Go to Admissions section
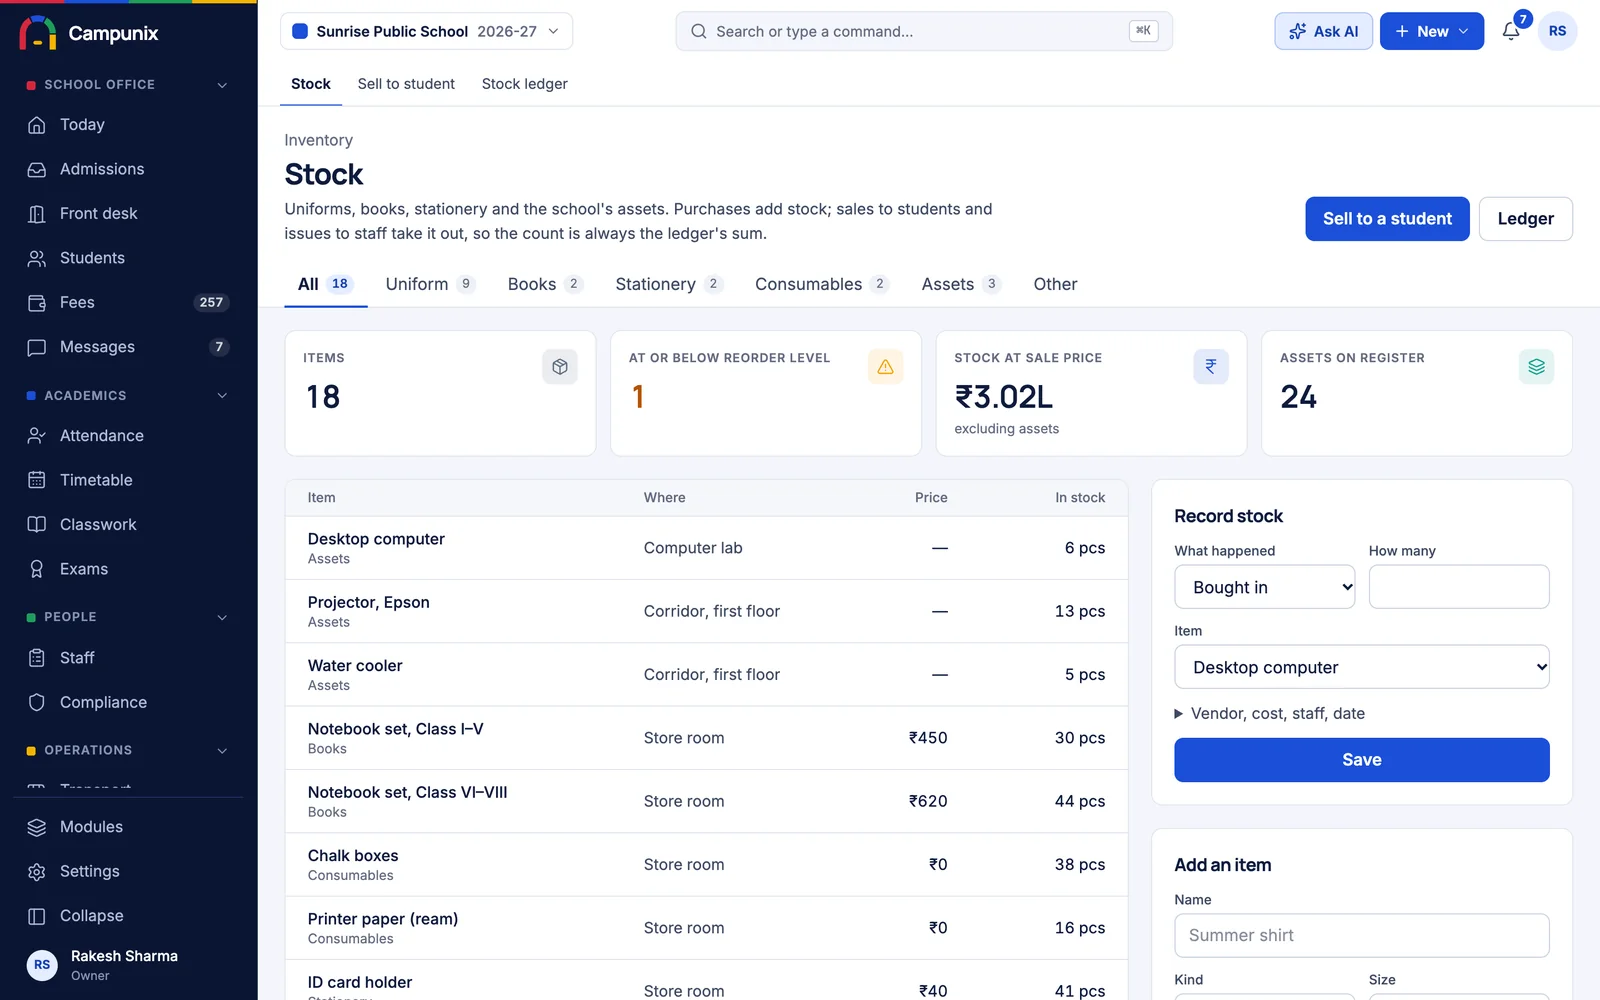This screenshot has height=1000, width=1600. (x=128, y=169)
